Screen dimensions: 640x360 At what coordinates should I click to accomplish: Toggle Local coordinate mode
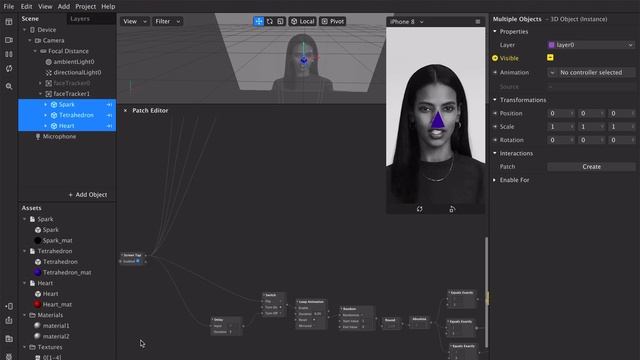click(302, 21)
